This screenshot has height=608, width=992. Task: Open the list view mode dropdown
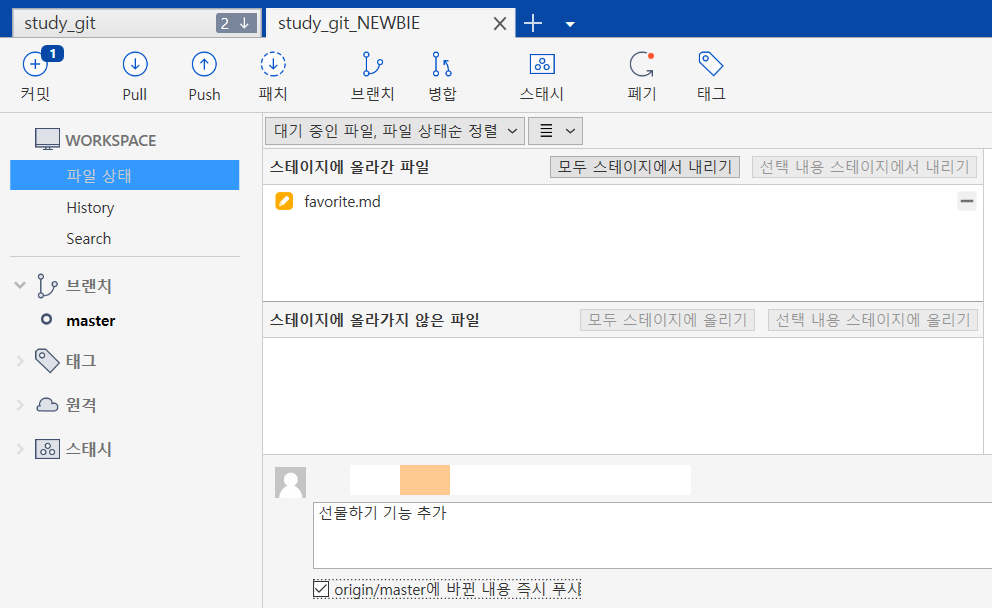coord(555,131)
